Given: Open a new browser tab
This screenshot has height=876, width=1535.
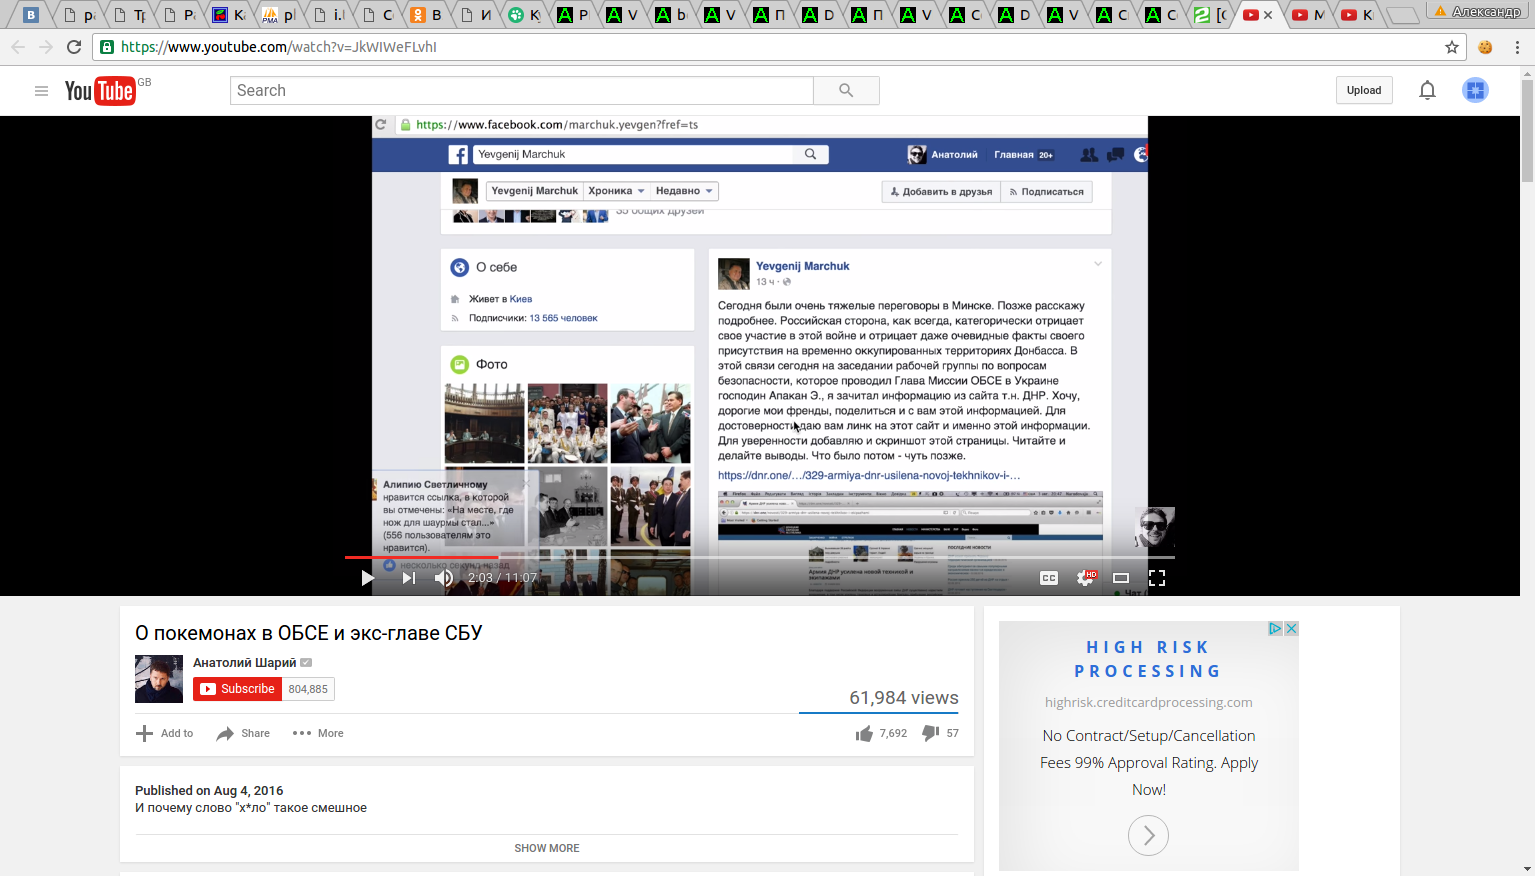Looking at the screenshot, I should click(1402, 15).
